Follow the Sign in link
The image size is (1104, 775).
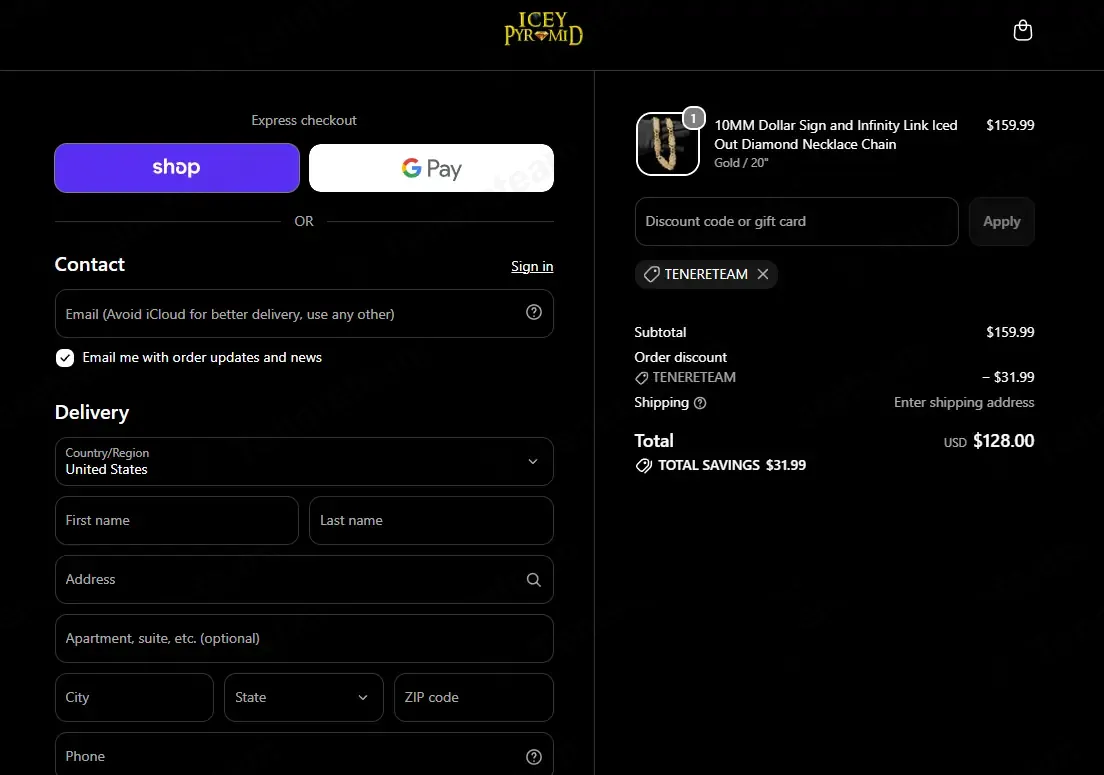pyautogui.click(x=532, y=266)
